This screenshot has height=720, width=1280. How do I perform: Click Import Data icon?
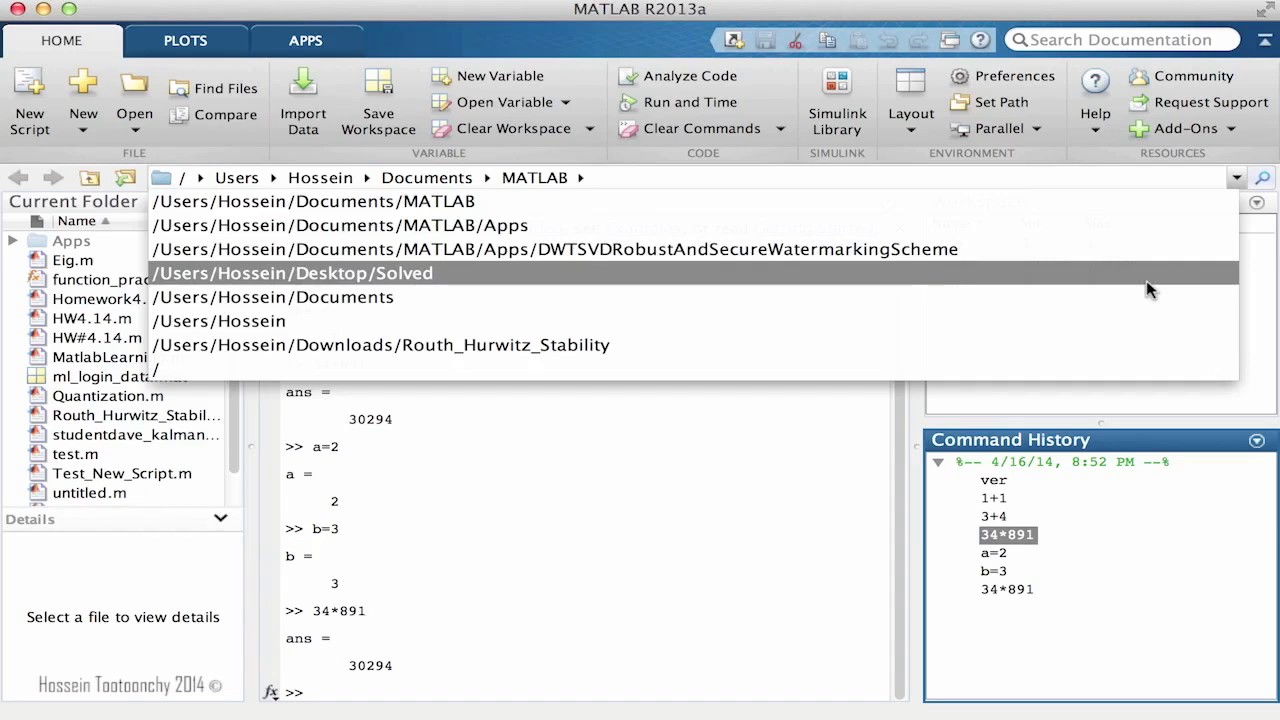pyautogui.click(x=303, y=82)
